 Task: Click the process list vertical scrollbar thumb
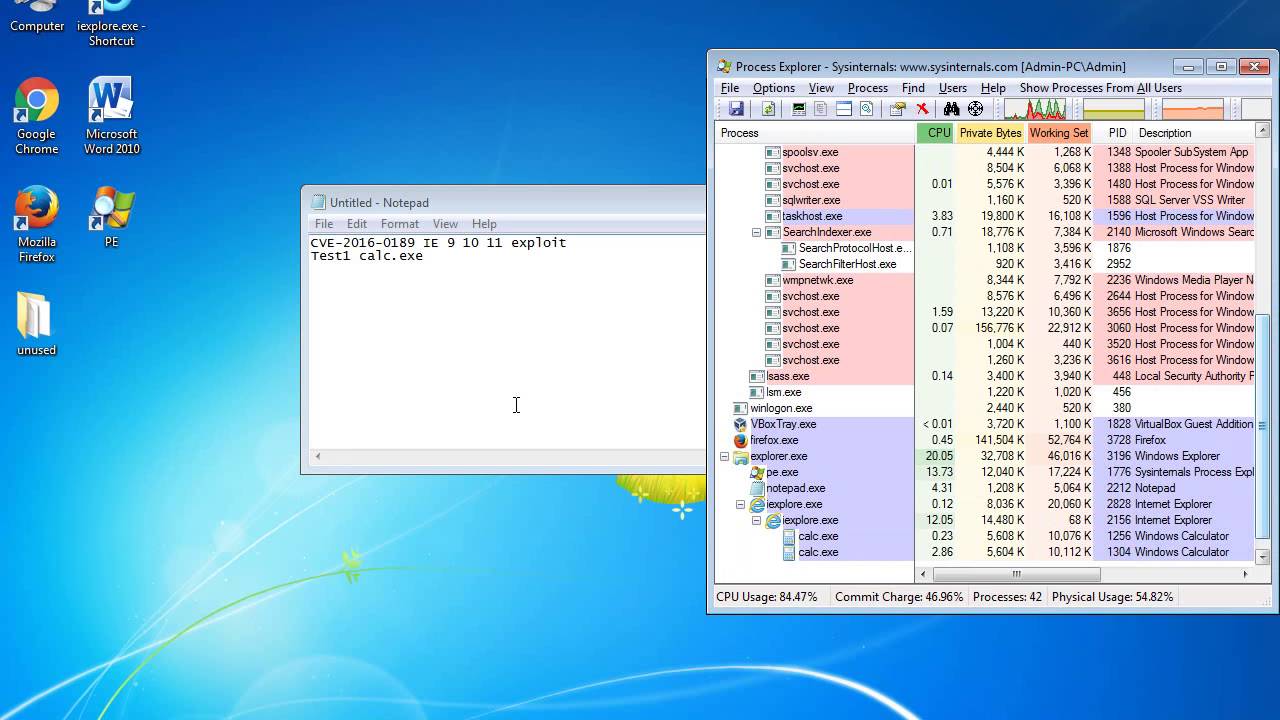[x=1262, y=426]
